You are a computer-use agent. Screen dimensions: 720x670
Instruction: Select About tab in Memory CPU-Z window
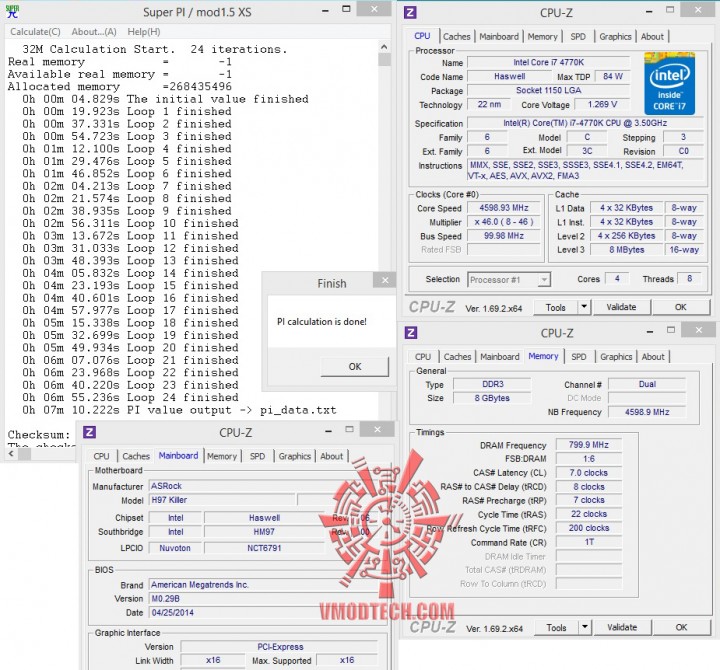coord(653,357)
